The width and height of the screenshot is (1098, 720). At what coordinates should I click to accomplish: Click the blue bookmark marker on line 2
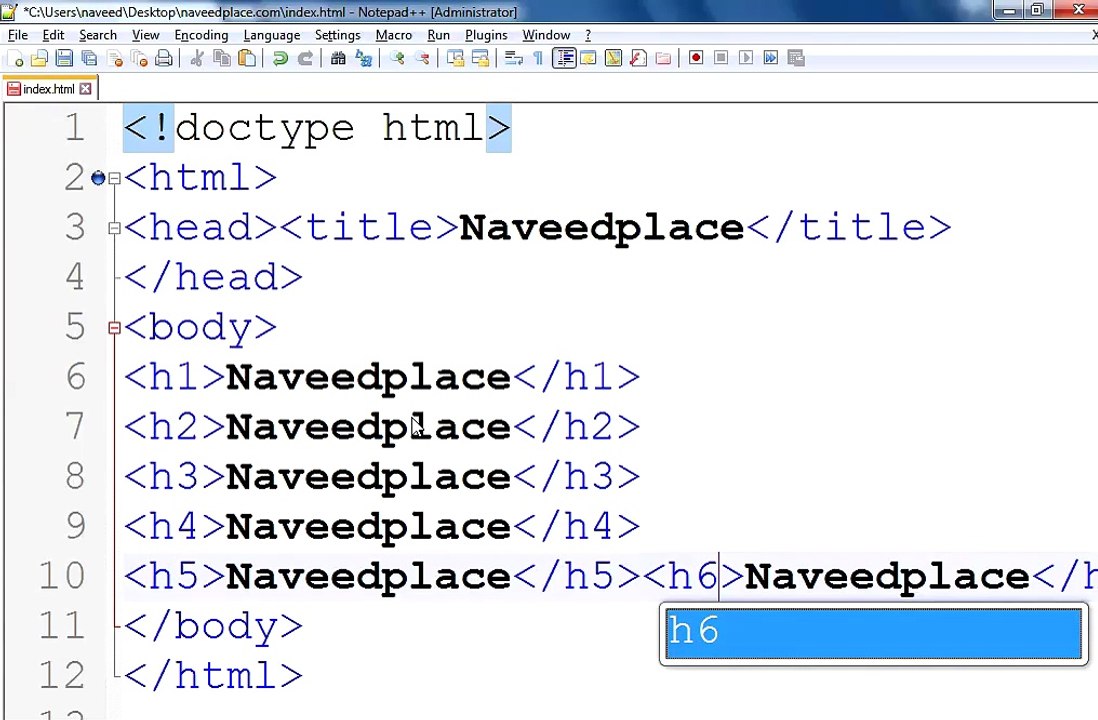point(98,178)
